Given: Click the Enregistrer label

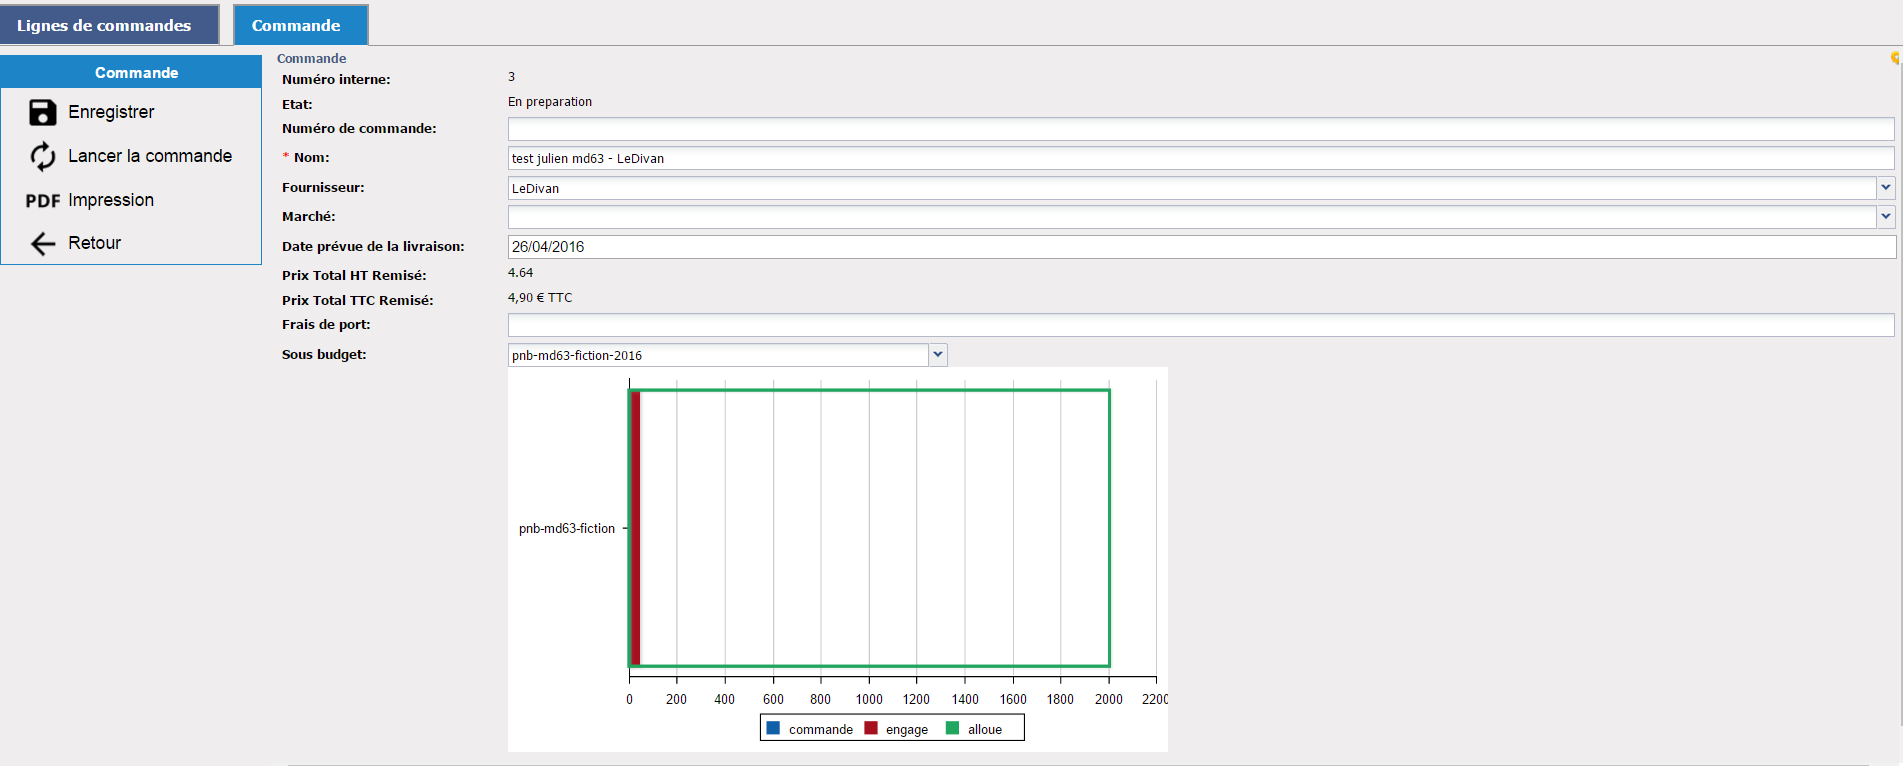Looking at the screenshot, I should (111, 112).
